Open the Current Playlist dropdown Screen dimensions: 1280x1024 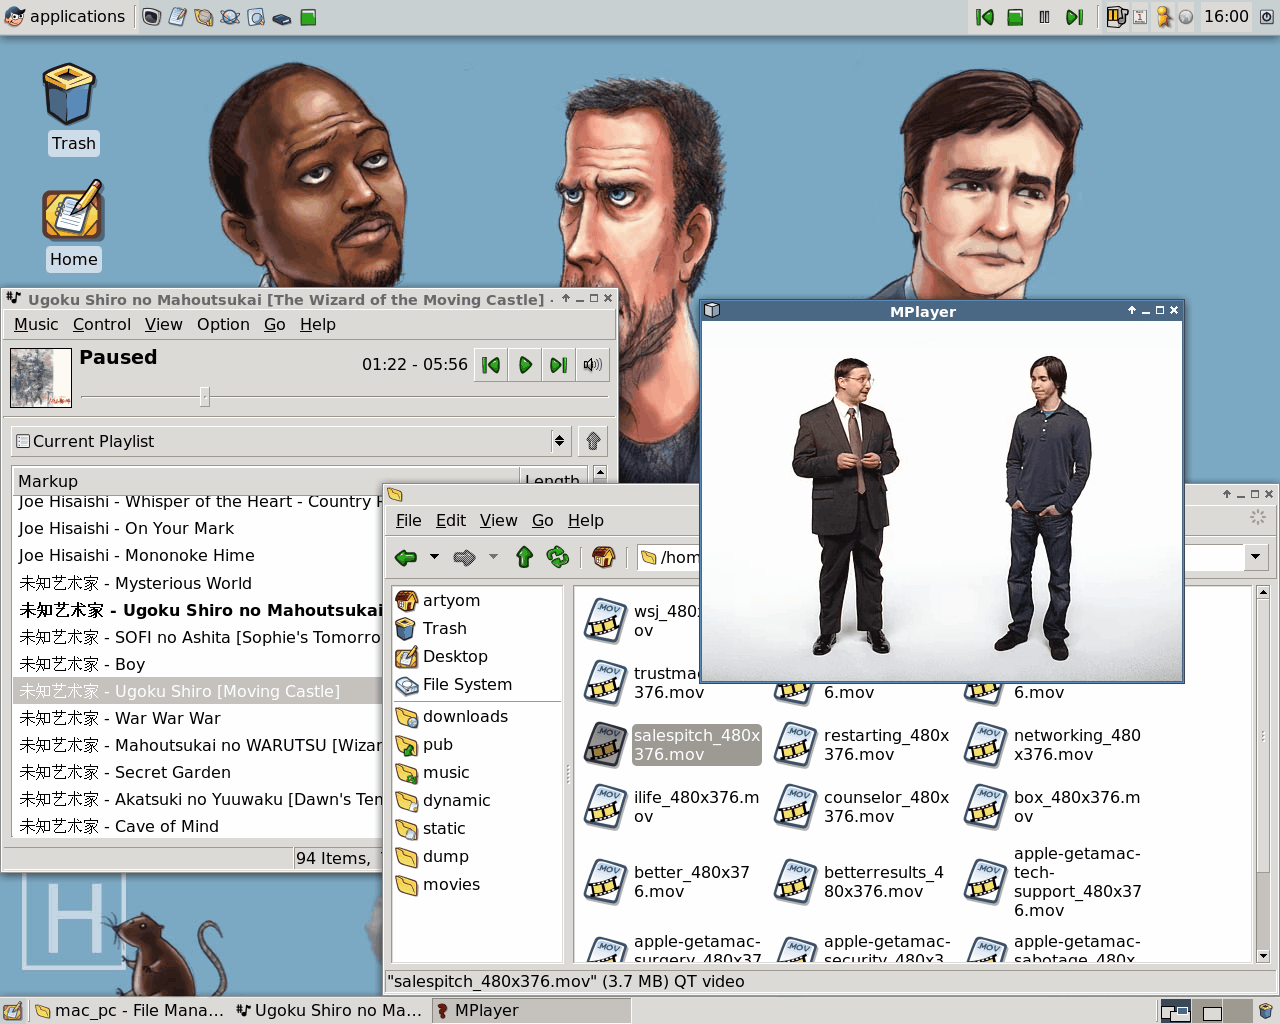click(291, 441)
